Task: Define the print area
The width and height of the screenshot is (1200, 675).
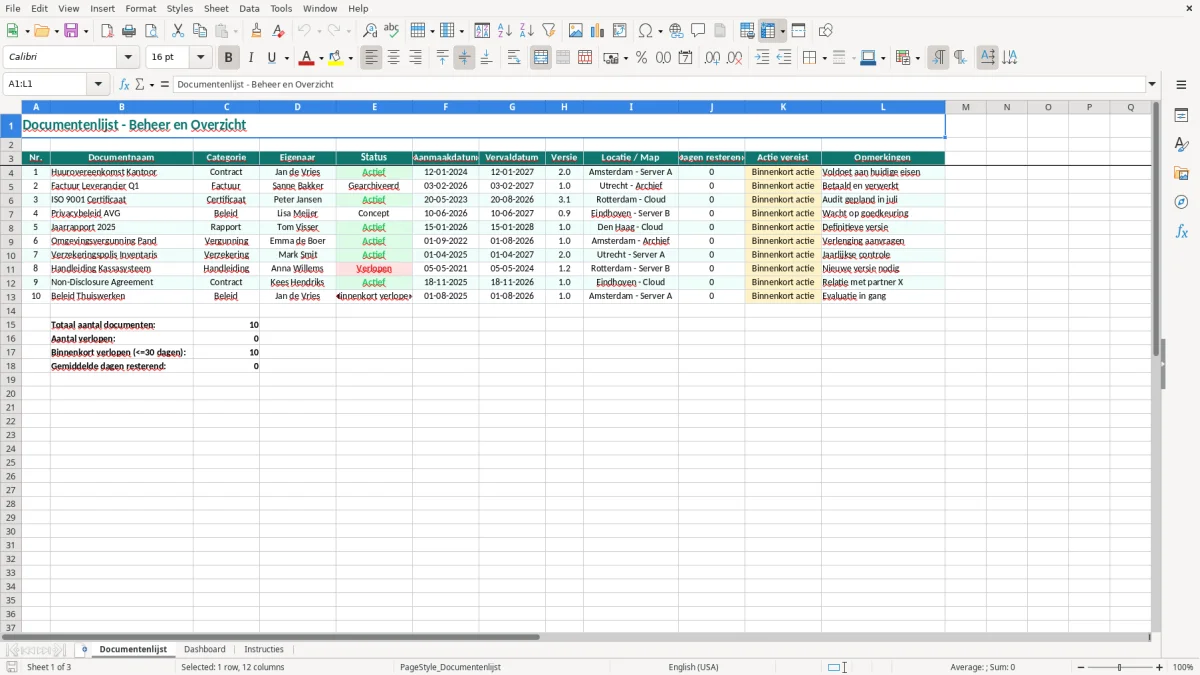Action: (x=747, y=31)
